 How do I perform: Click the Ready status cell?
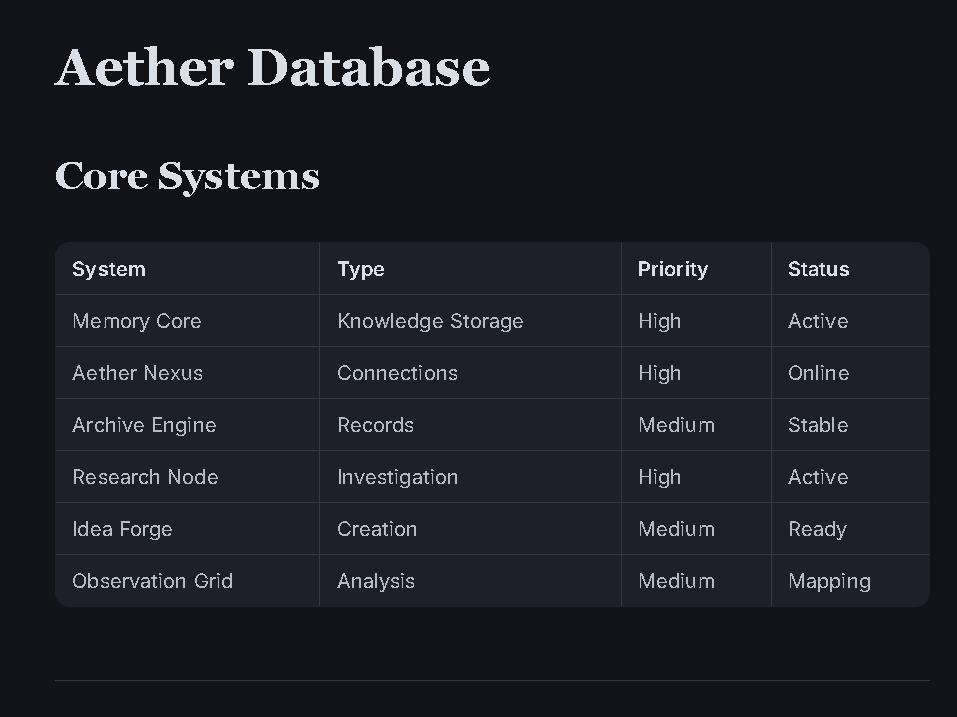coord(850,528)
